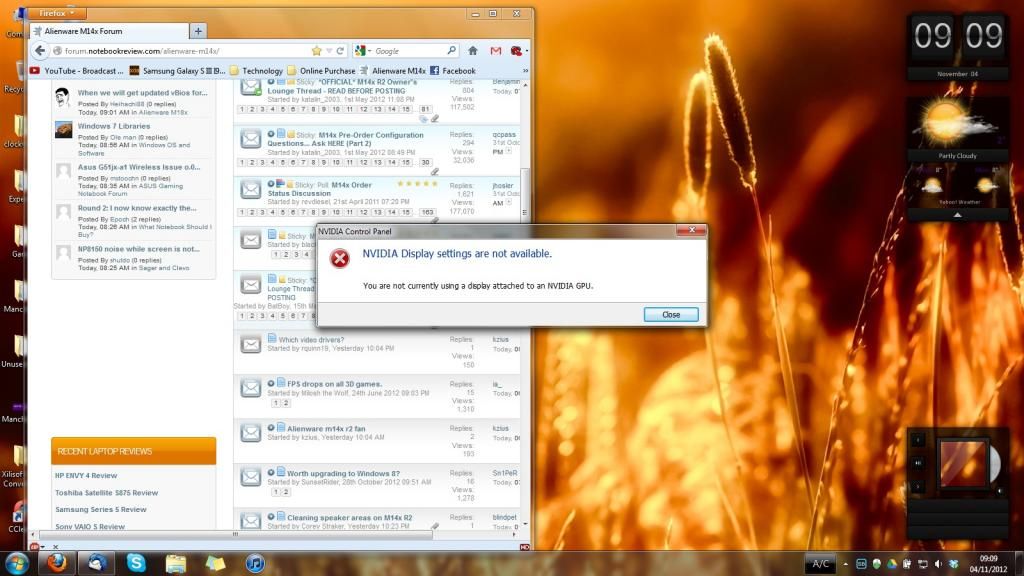The width and height of the screenshot is (1024, 576).
Task: Click the album art in media gadget
Action: click(x=963, y=464)
